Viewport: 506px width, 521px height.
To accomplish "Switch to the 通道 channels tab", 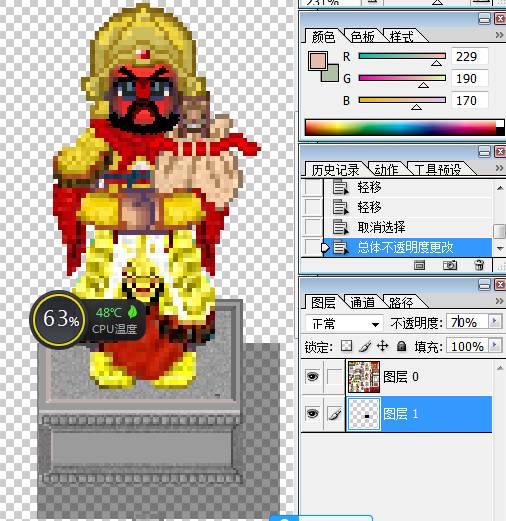I will point(362,302).
